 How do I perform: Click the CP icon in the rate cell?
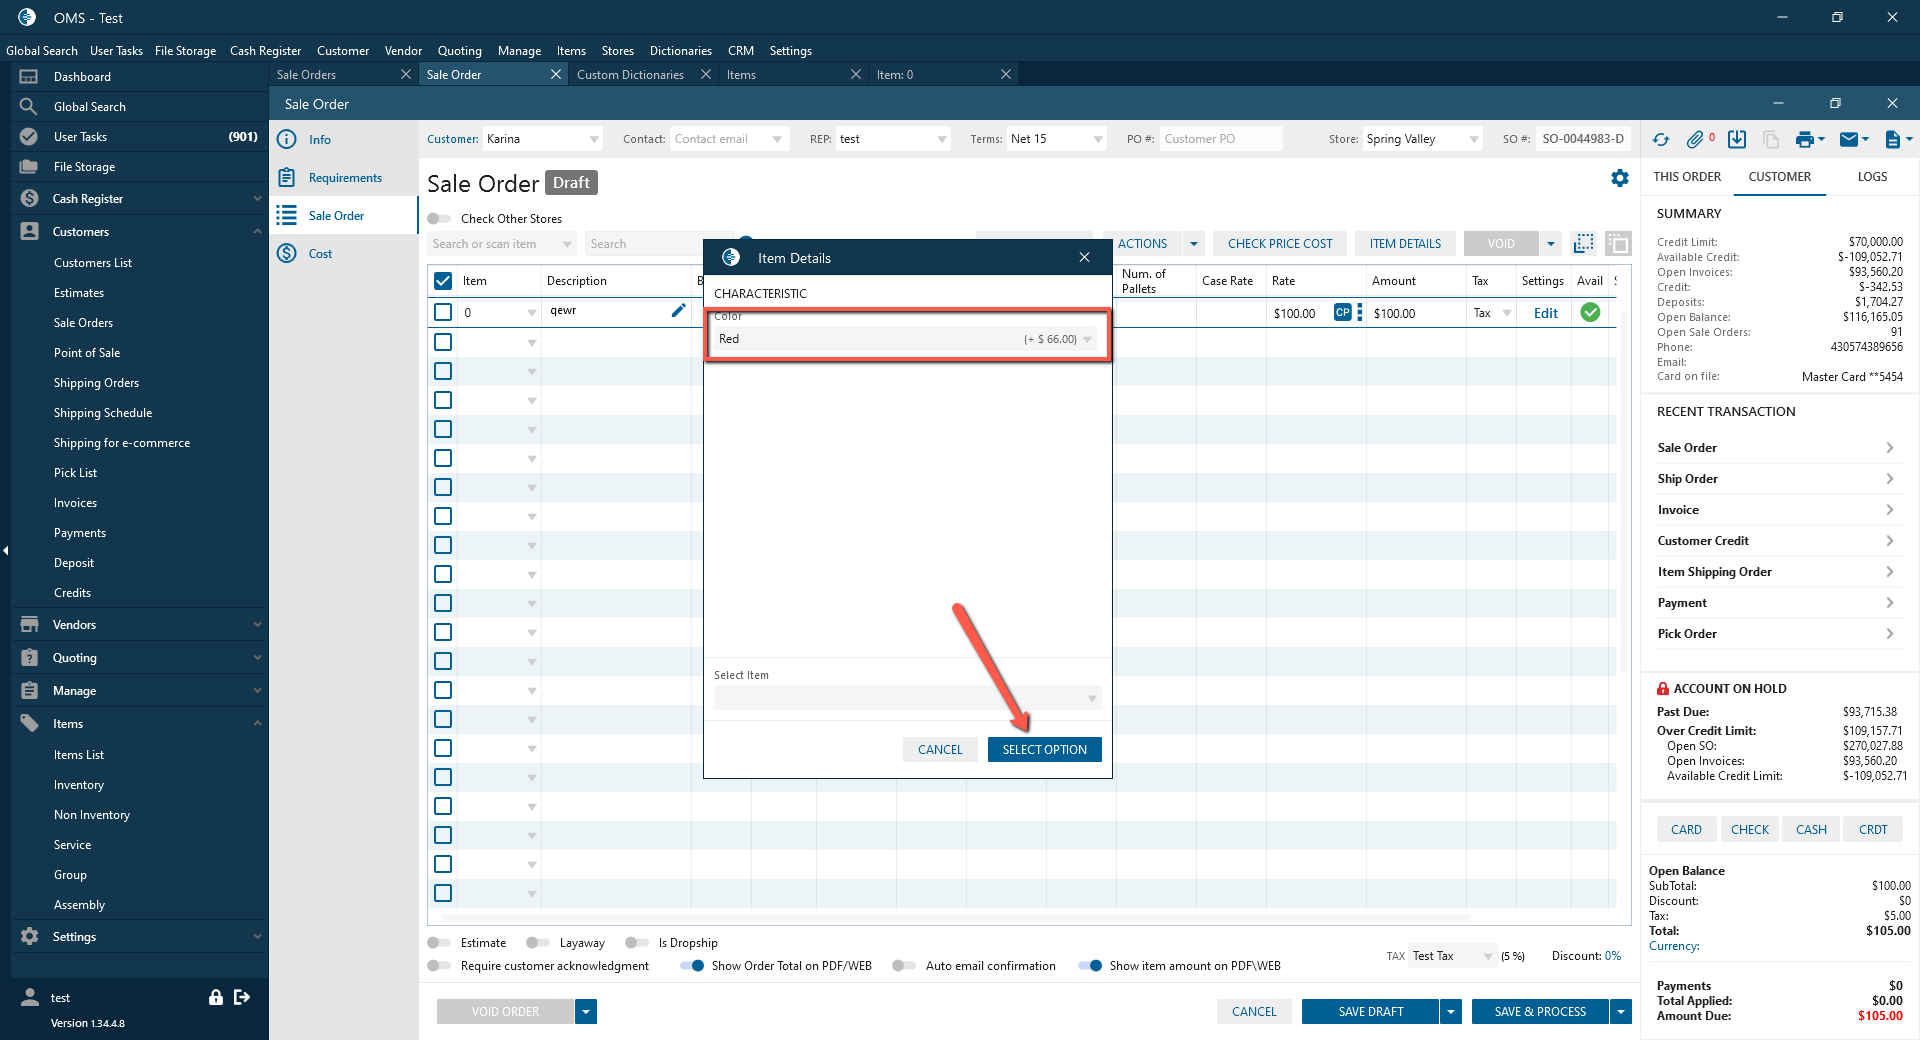[x=1342, y=313]
